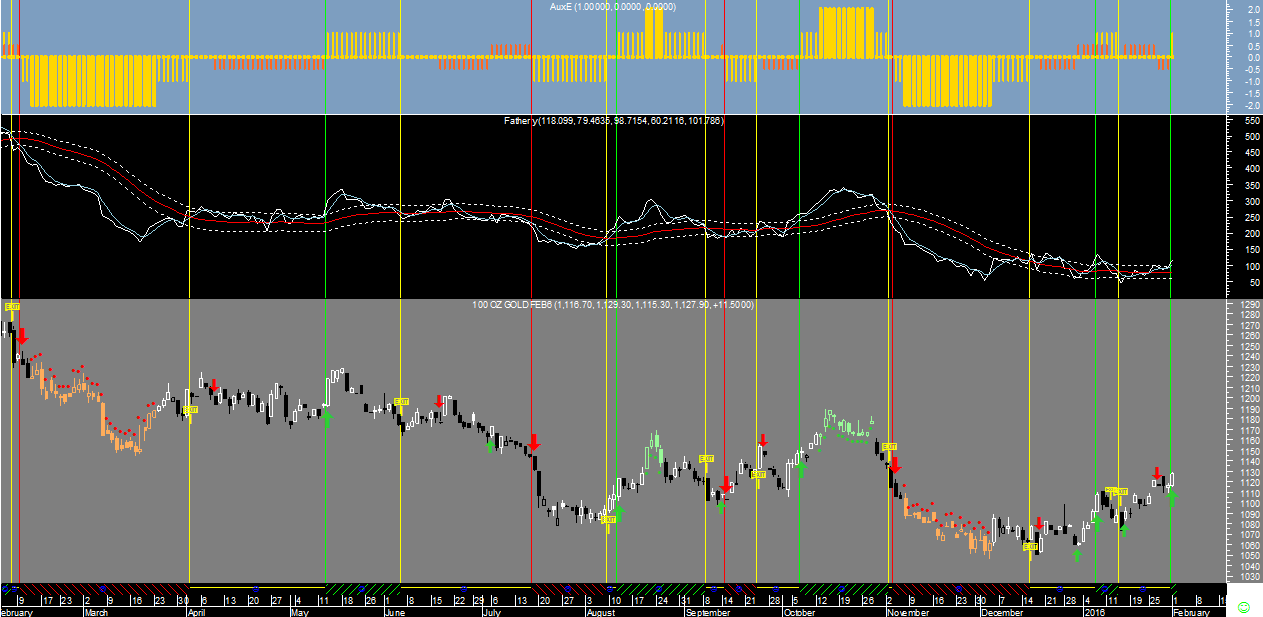The height and width of the screenshot is (617, 1263).
Task: Click the red down arrow in late January 2016
Action: pyautogui.click(x=1157, y=473)
